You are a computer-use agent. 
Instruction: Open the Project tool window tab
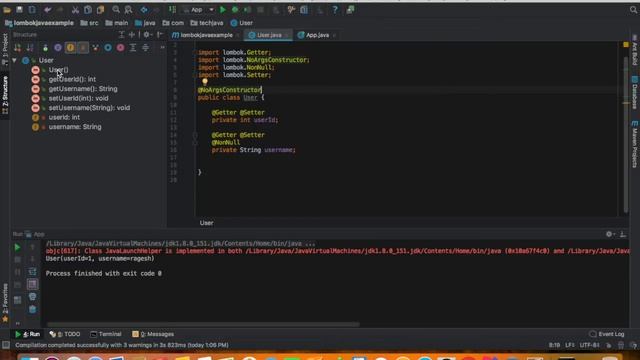(x=5, y=48)
